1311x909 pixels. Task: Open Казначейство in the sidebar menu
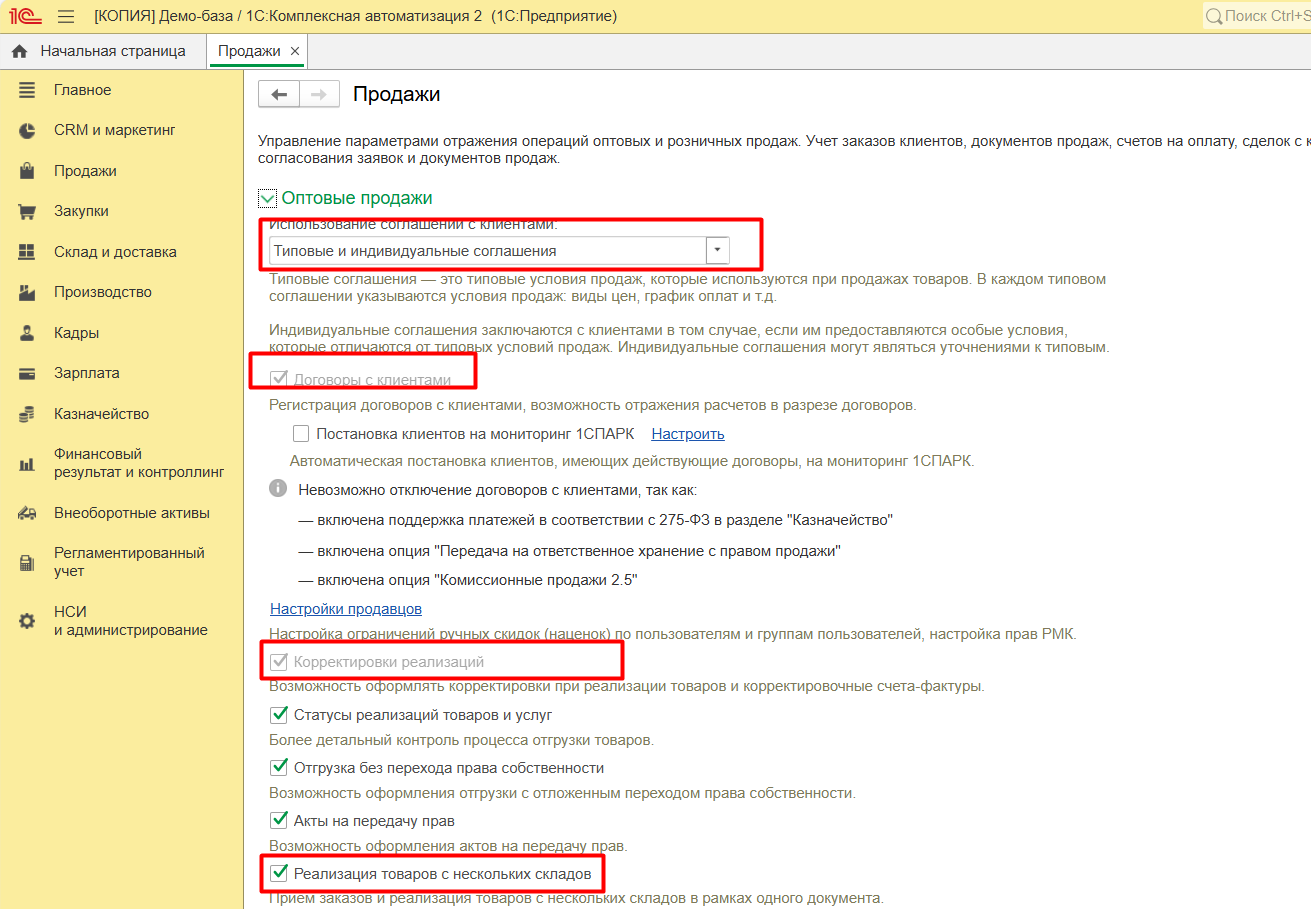(x=101, y=414)
